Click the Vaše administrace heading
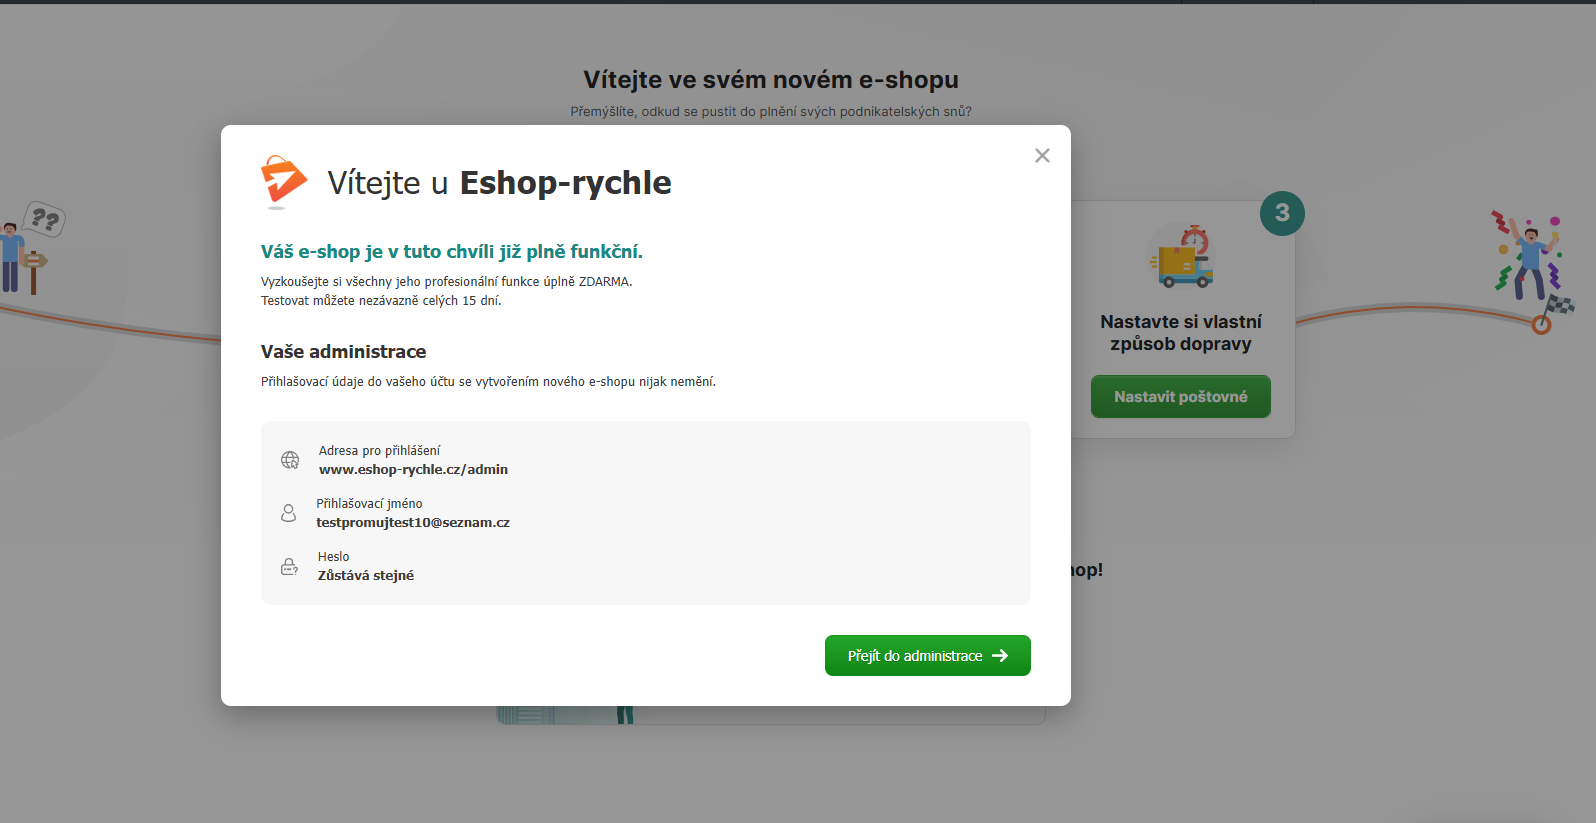 [343, 352]
